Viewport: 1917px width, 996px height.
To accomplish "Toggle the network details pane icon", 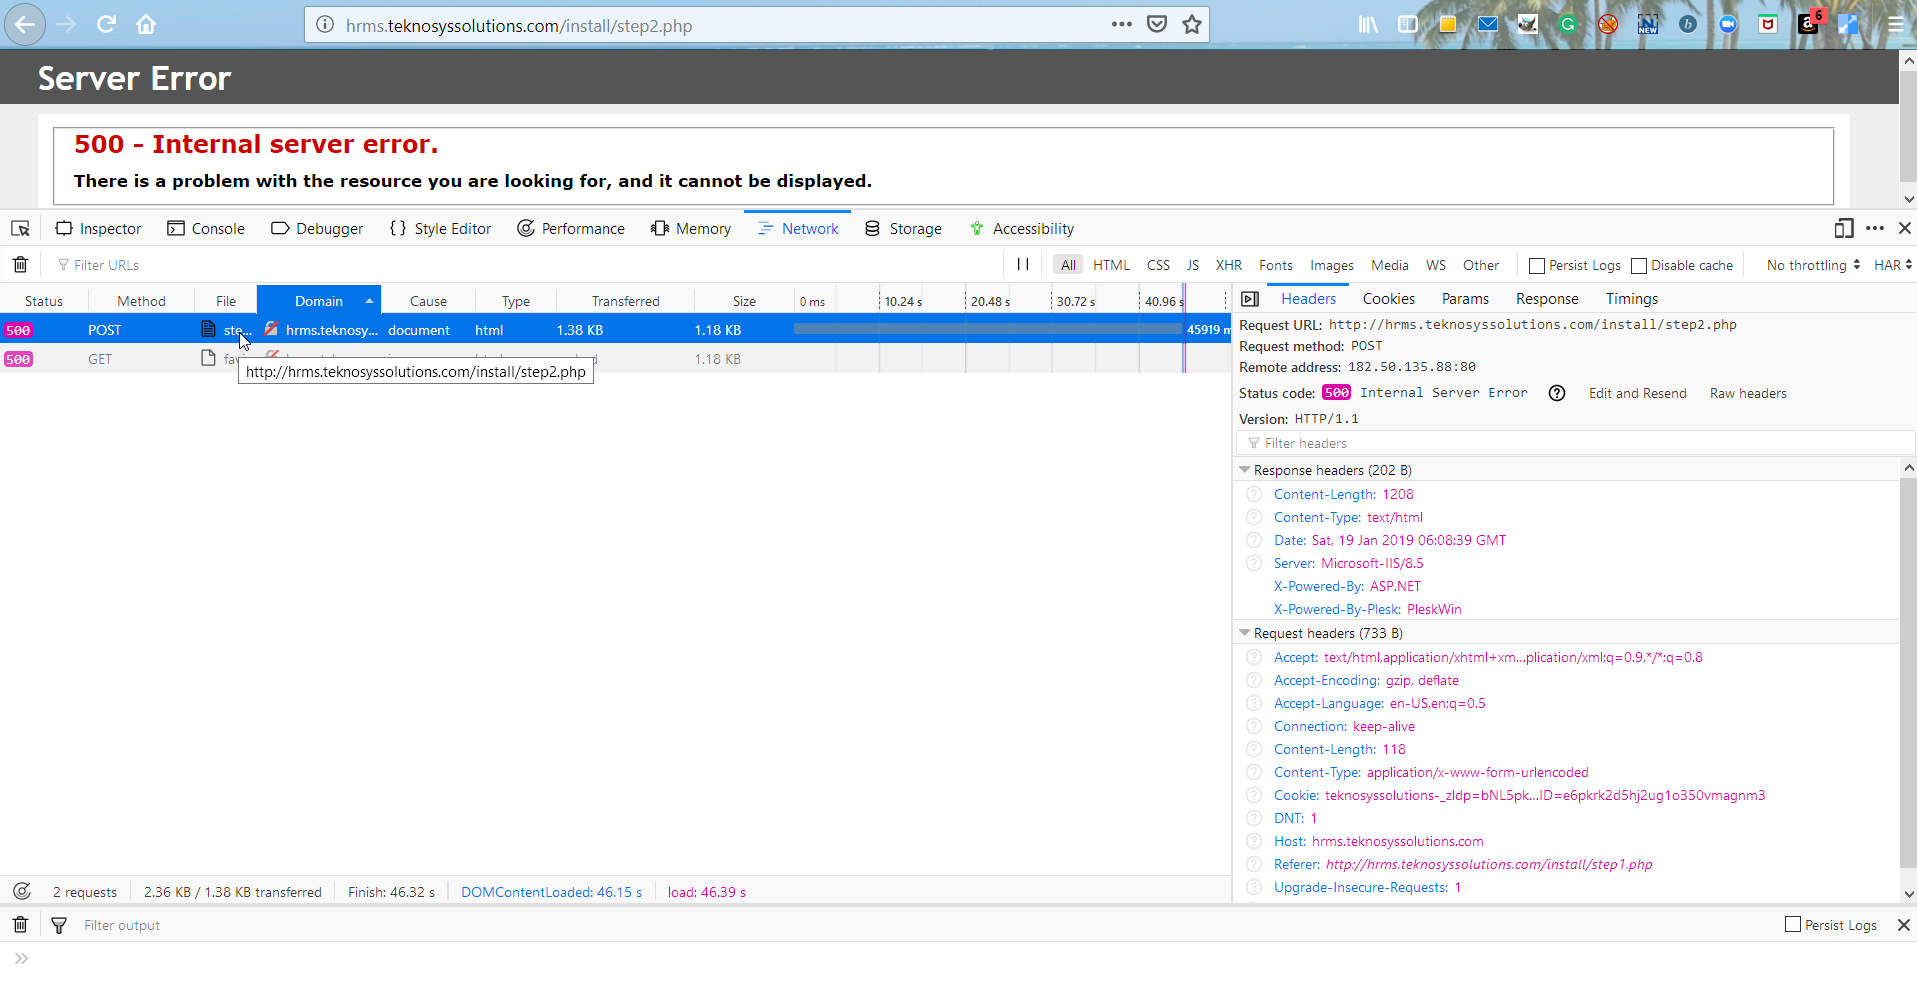I will click(x=1250, y=299).
